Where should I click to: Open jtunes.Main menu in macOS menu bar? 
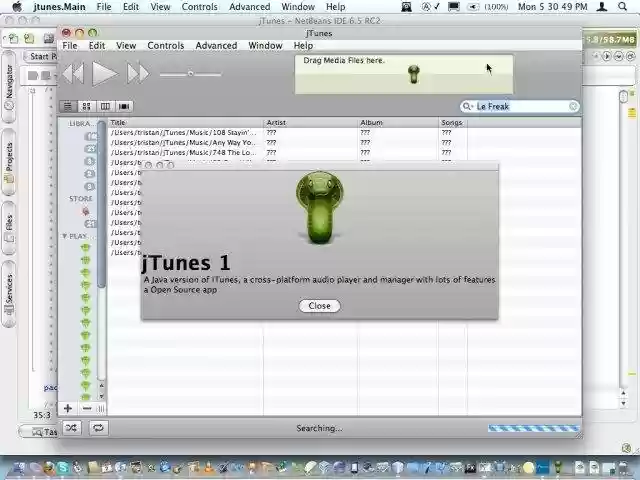tap(60, 7)
